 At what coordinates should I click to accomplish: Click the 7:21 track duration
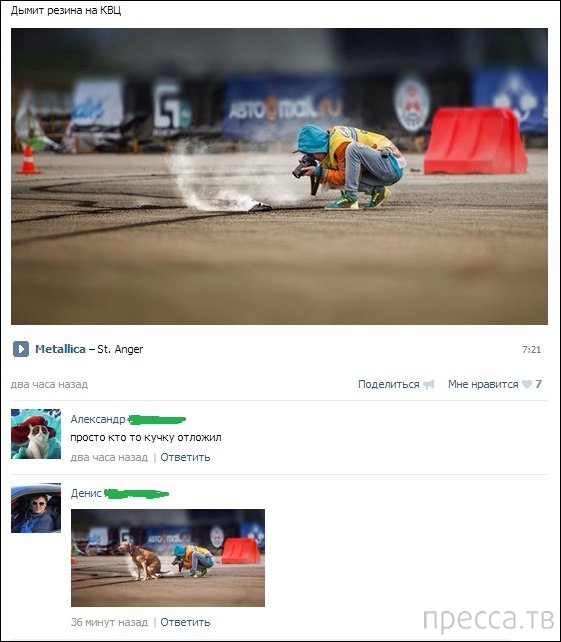(532, 350)
